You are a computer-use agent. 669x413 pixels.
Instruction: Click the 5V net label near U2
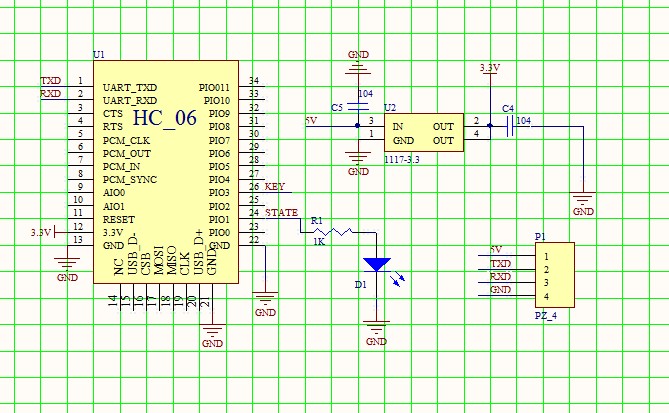point(310,121)
